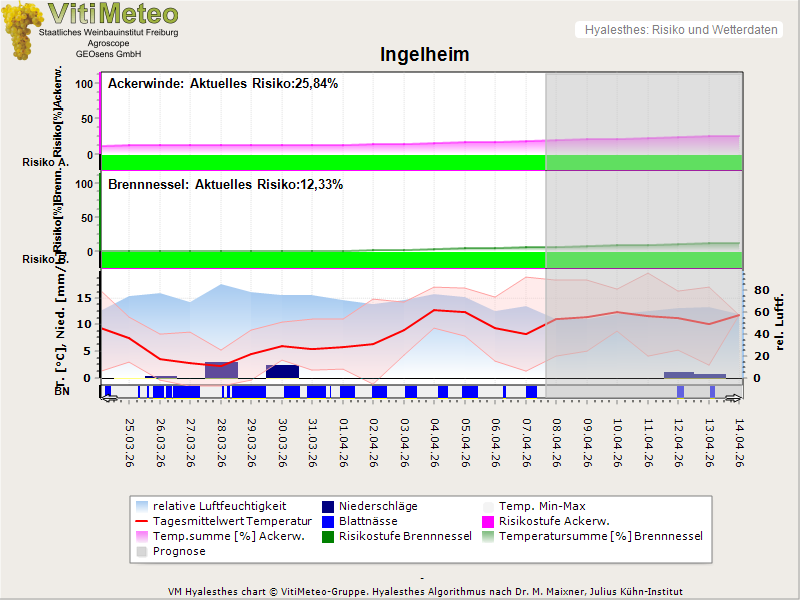Viewport: 800px width, 600px height.
Task: Click the VitiMeteo grape logo
Action: pos(22,30)
